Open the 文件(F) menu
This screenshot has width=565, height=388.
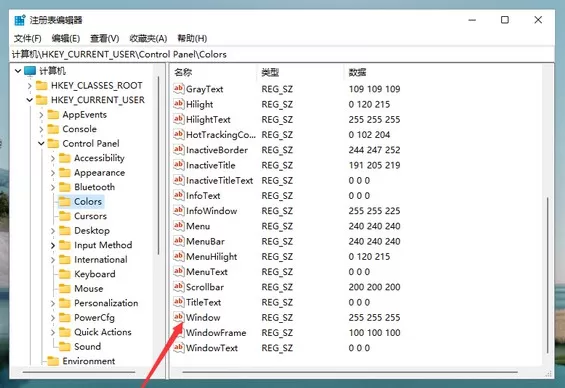tap(27, 38)
